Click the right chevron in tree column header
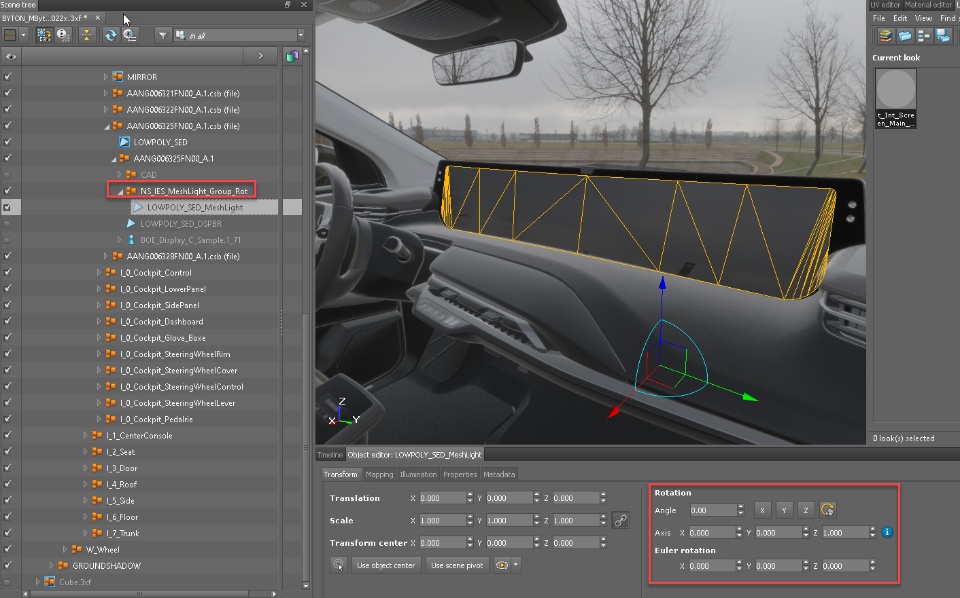960x598 pixels. [261, 56]
